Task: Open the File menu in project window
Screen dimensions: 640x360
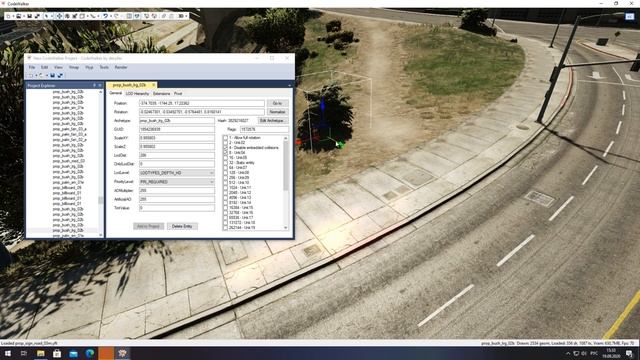Action: [x=32, y=67]
